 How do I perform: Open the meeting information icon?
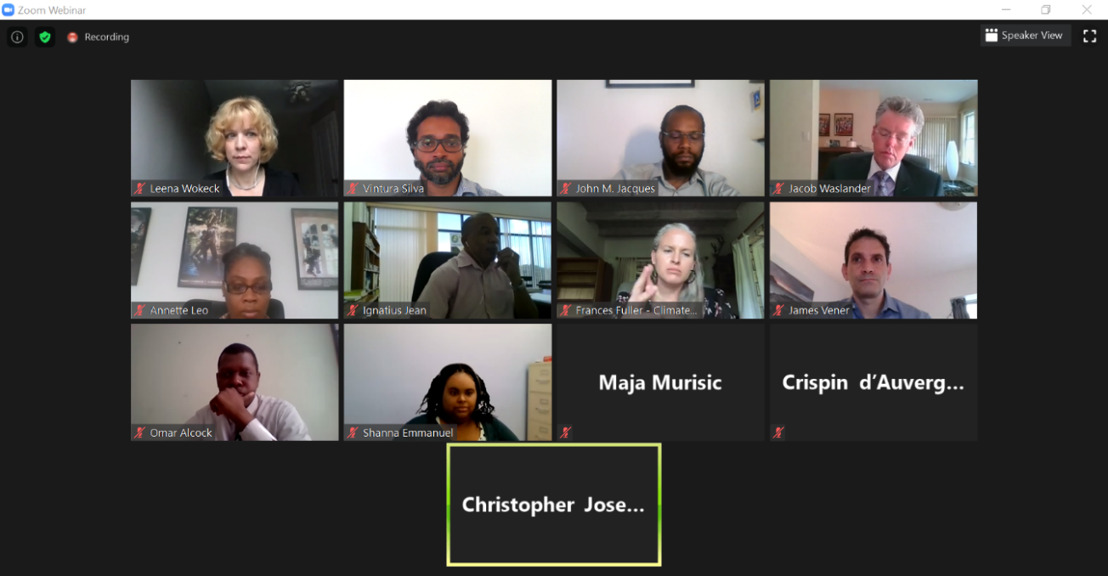(17, 37)
